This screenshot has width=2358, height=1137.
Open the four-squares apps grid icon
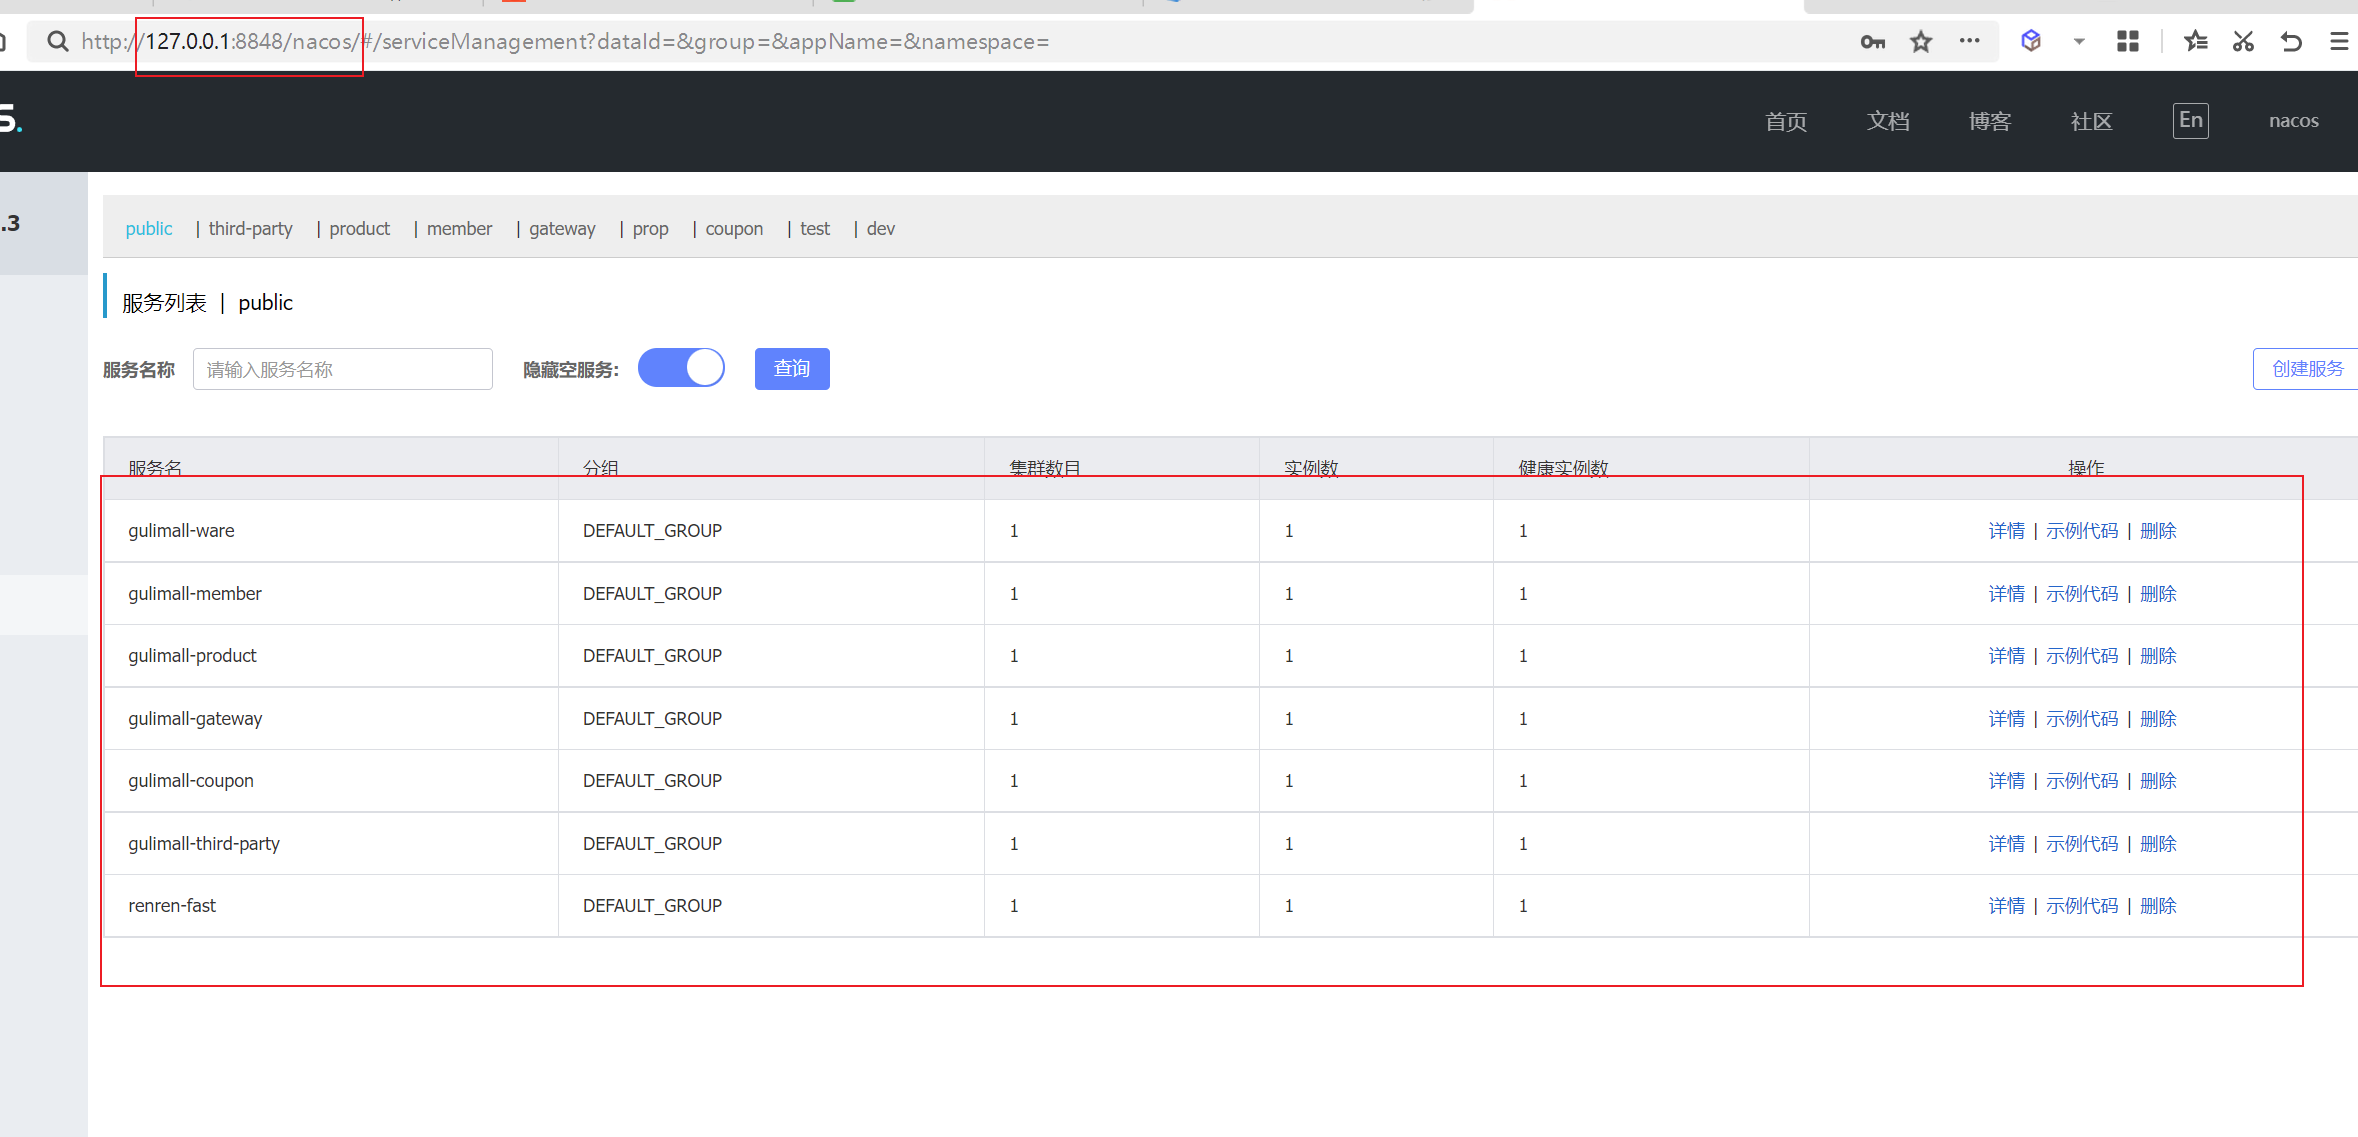tap(2128, 41)
